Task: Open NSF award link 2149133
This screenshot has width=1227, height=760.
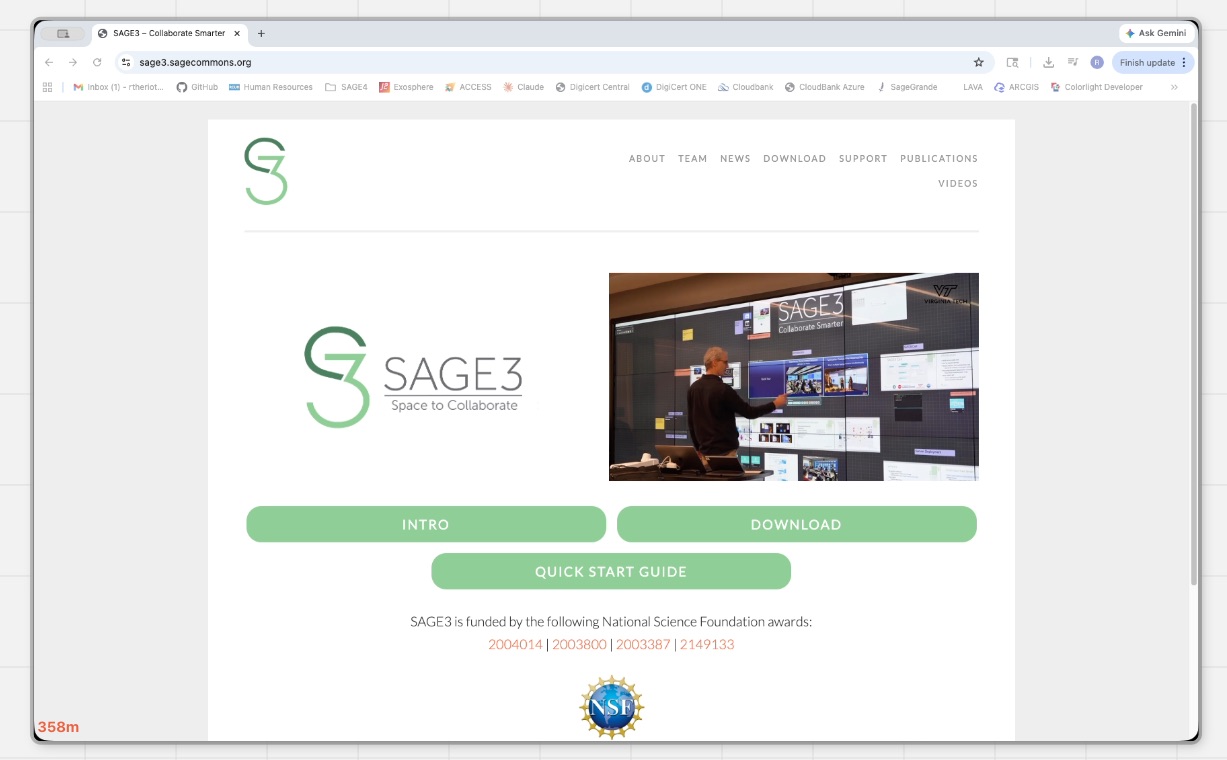Action: 707,645
